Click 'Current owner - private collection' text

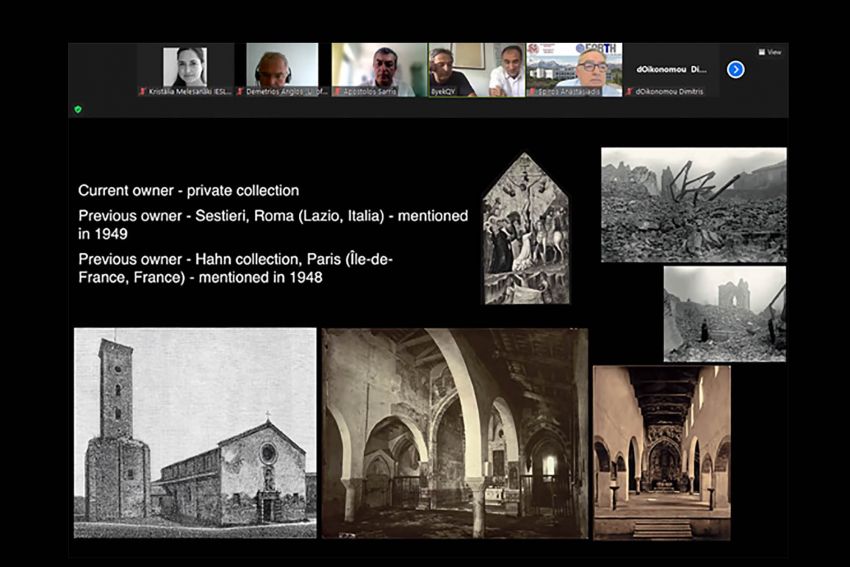[x=189, y=191]
